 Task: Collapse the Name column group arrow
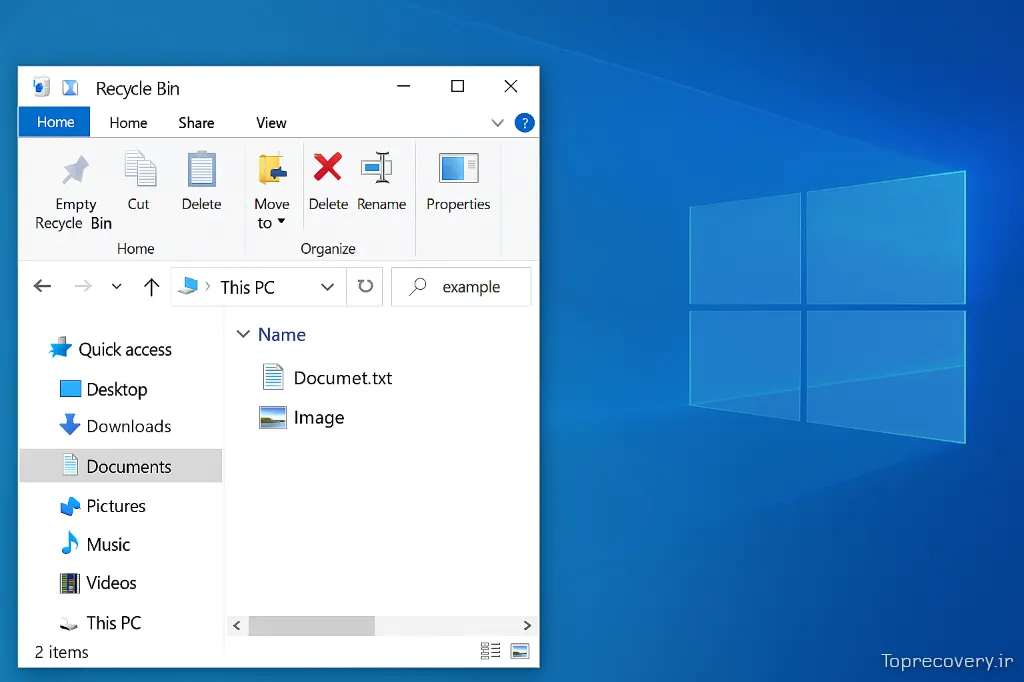(x=243, y=334)
